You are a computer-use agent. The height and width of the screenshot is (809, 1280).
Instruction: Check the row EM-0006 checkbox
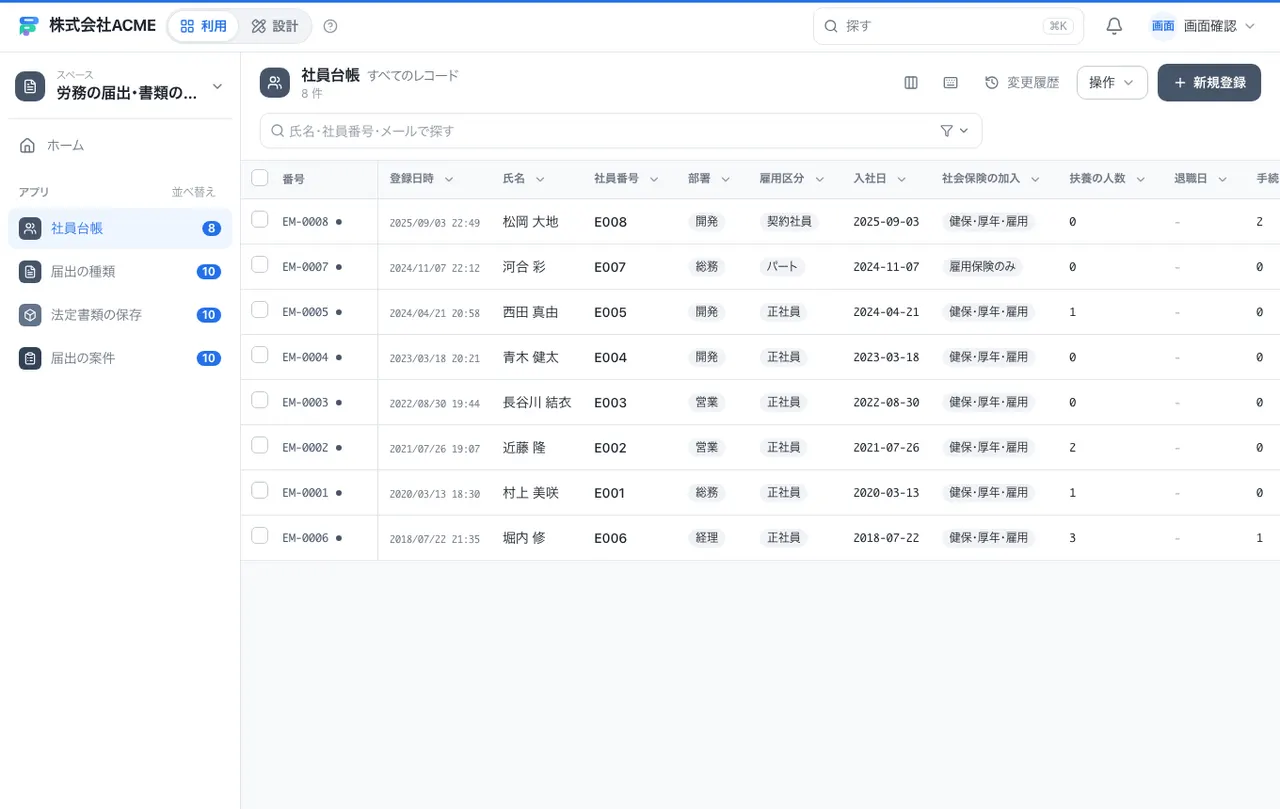(x=260, y=535)
